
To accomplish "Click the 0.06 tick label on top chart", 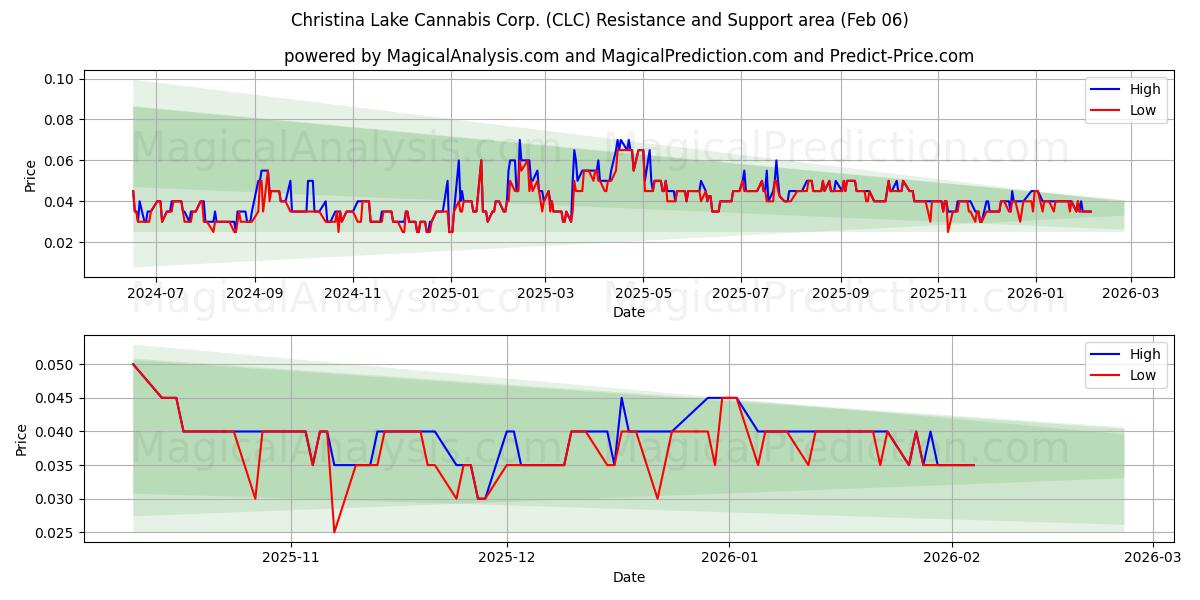I will click(x=61, y=161).
